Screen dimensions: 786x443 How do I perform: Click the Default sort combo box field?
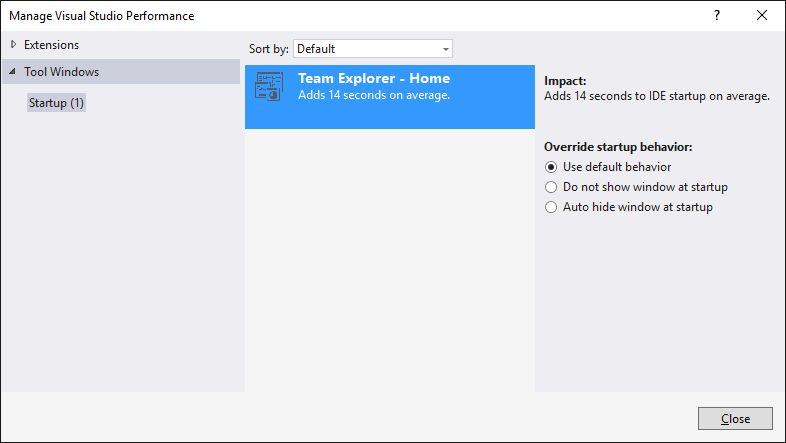(x=365, y=49)
